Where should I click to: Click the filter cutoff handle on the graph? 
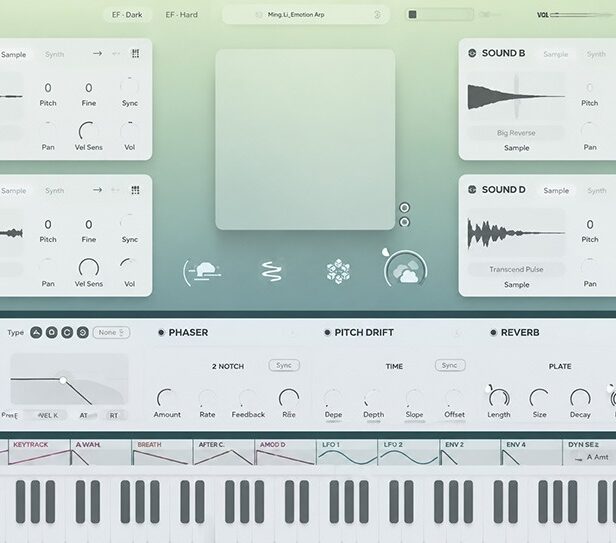(63, 380)
